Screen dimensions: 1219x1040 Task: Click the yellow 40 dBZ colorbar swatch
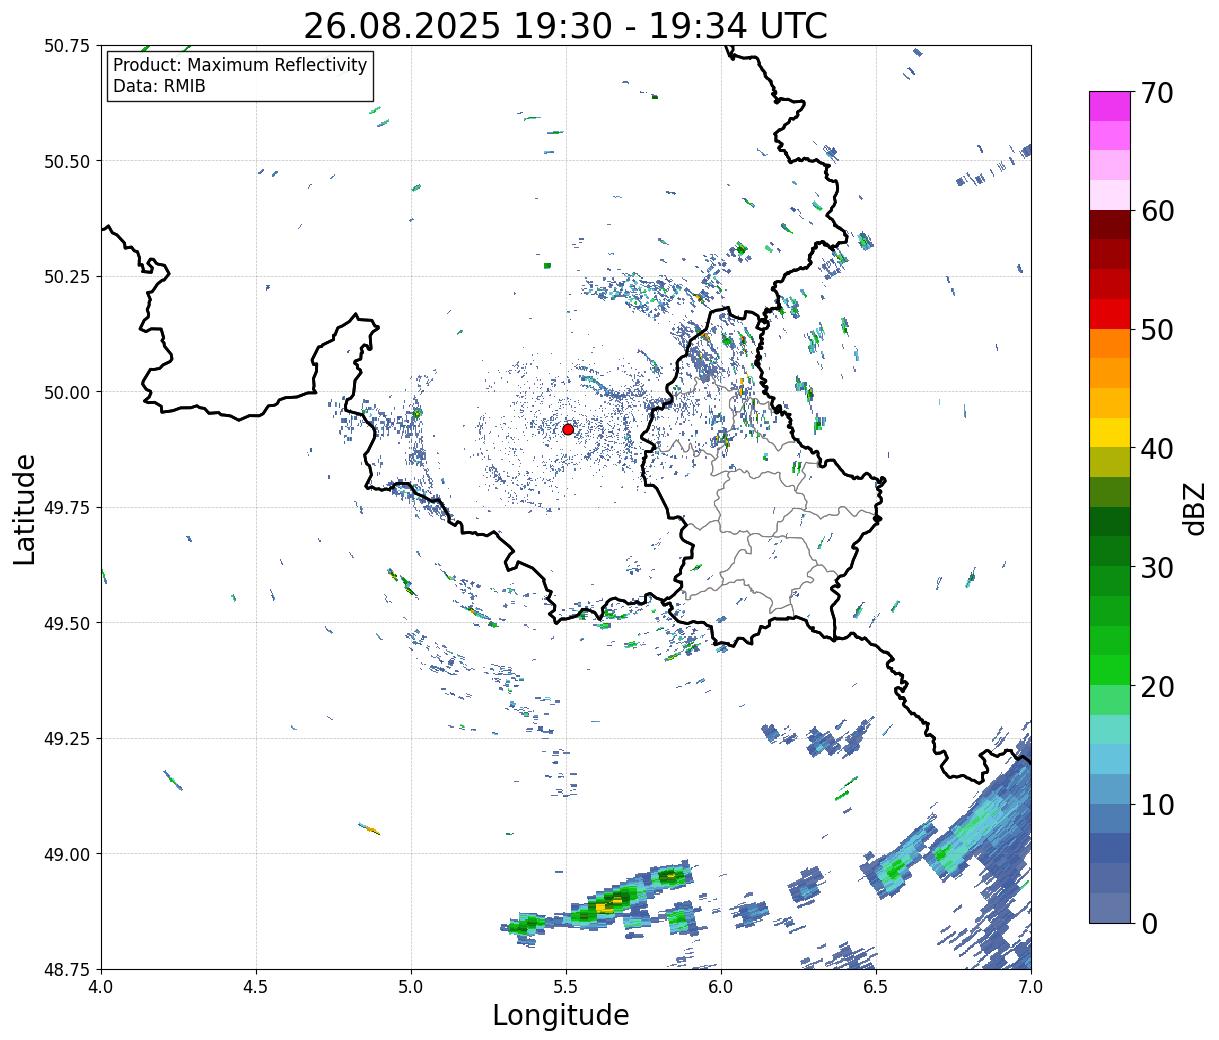point(1110,432)
